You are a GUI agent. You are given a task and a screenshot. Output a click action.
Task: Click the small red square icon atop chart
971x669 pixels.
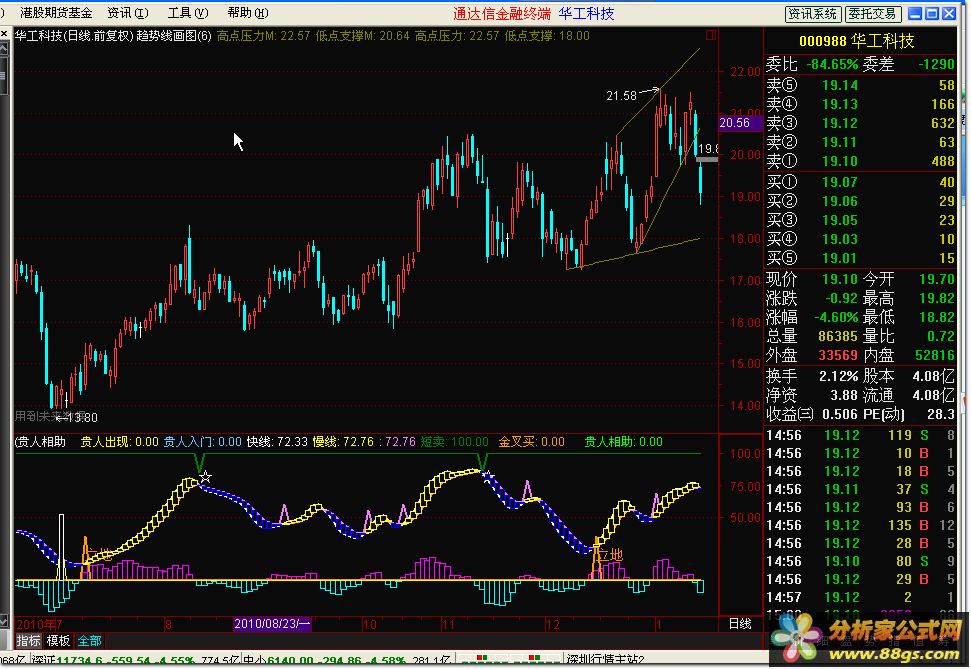tap(711, 35)
